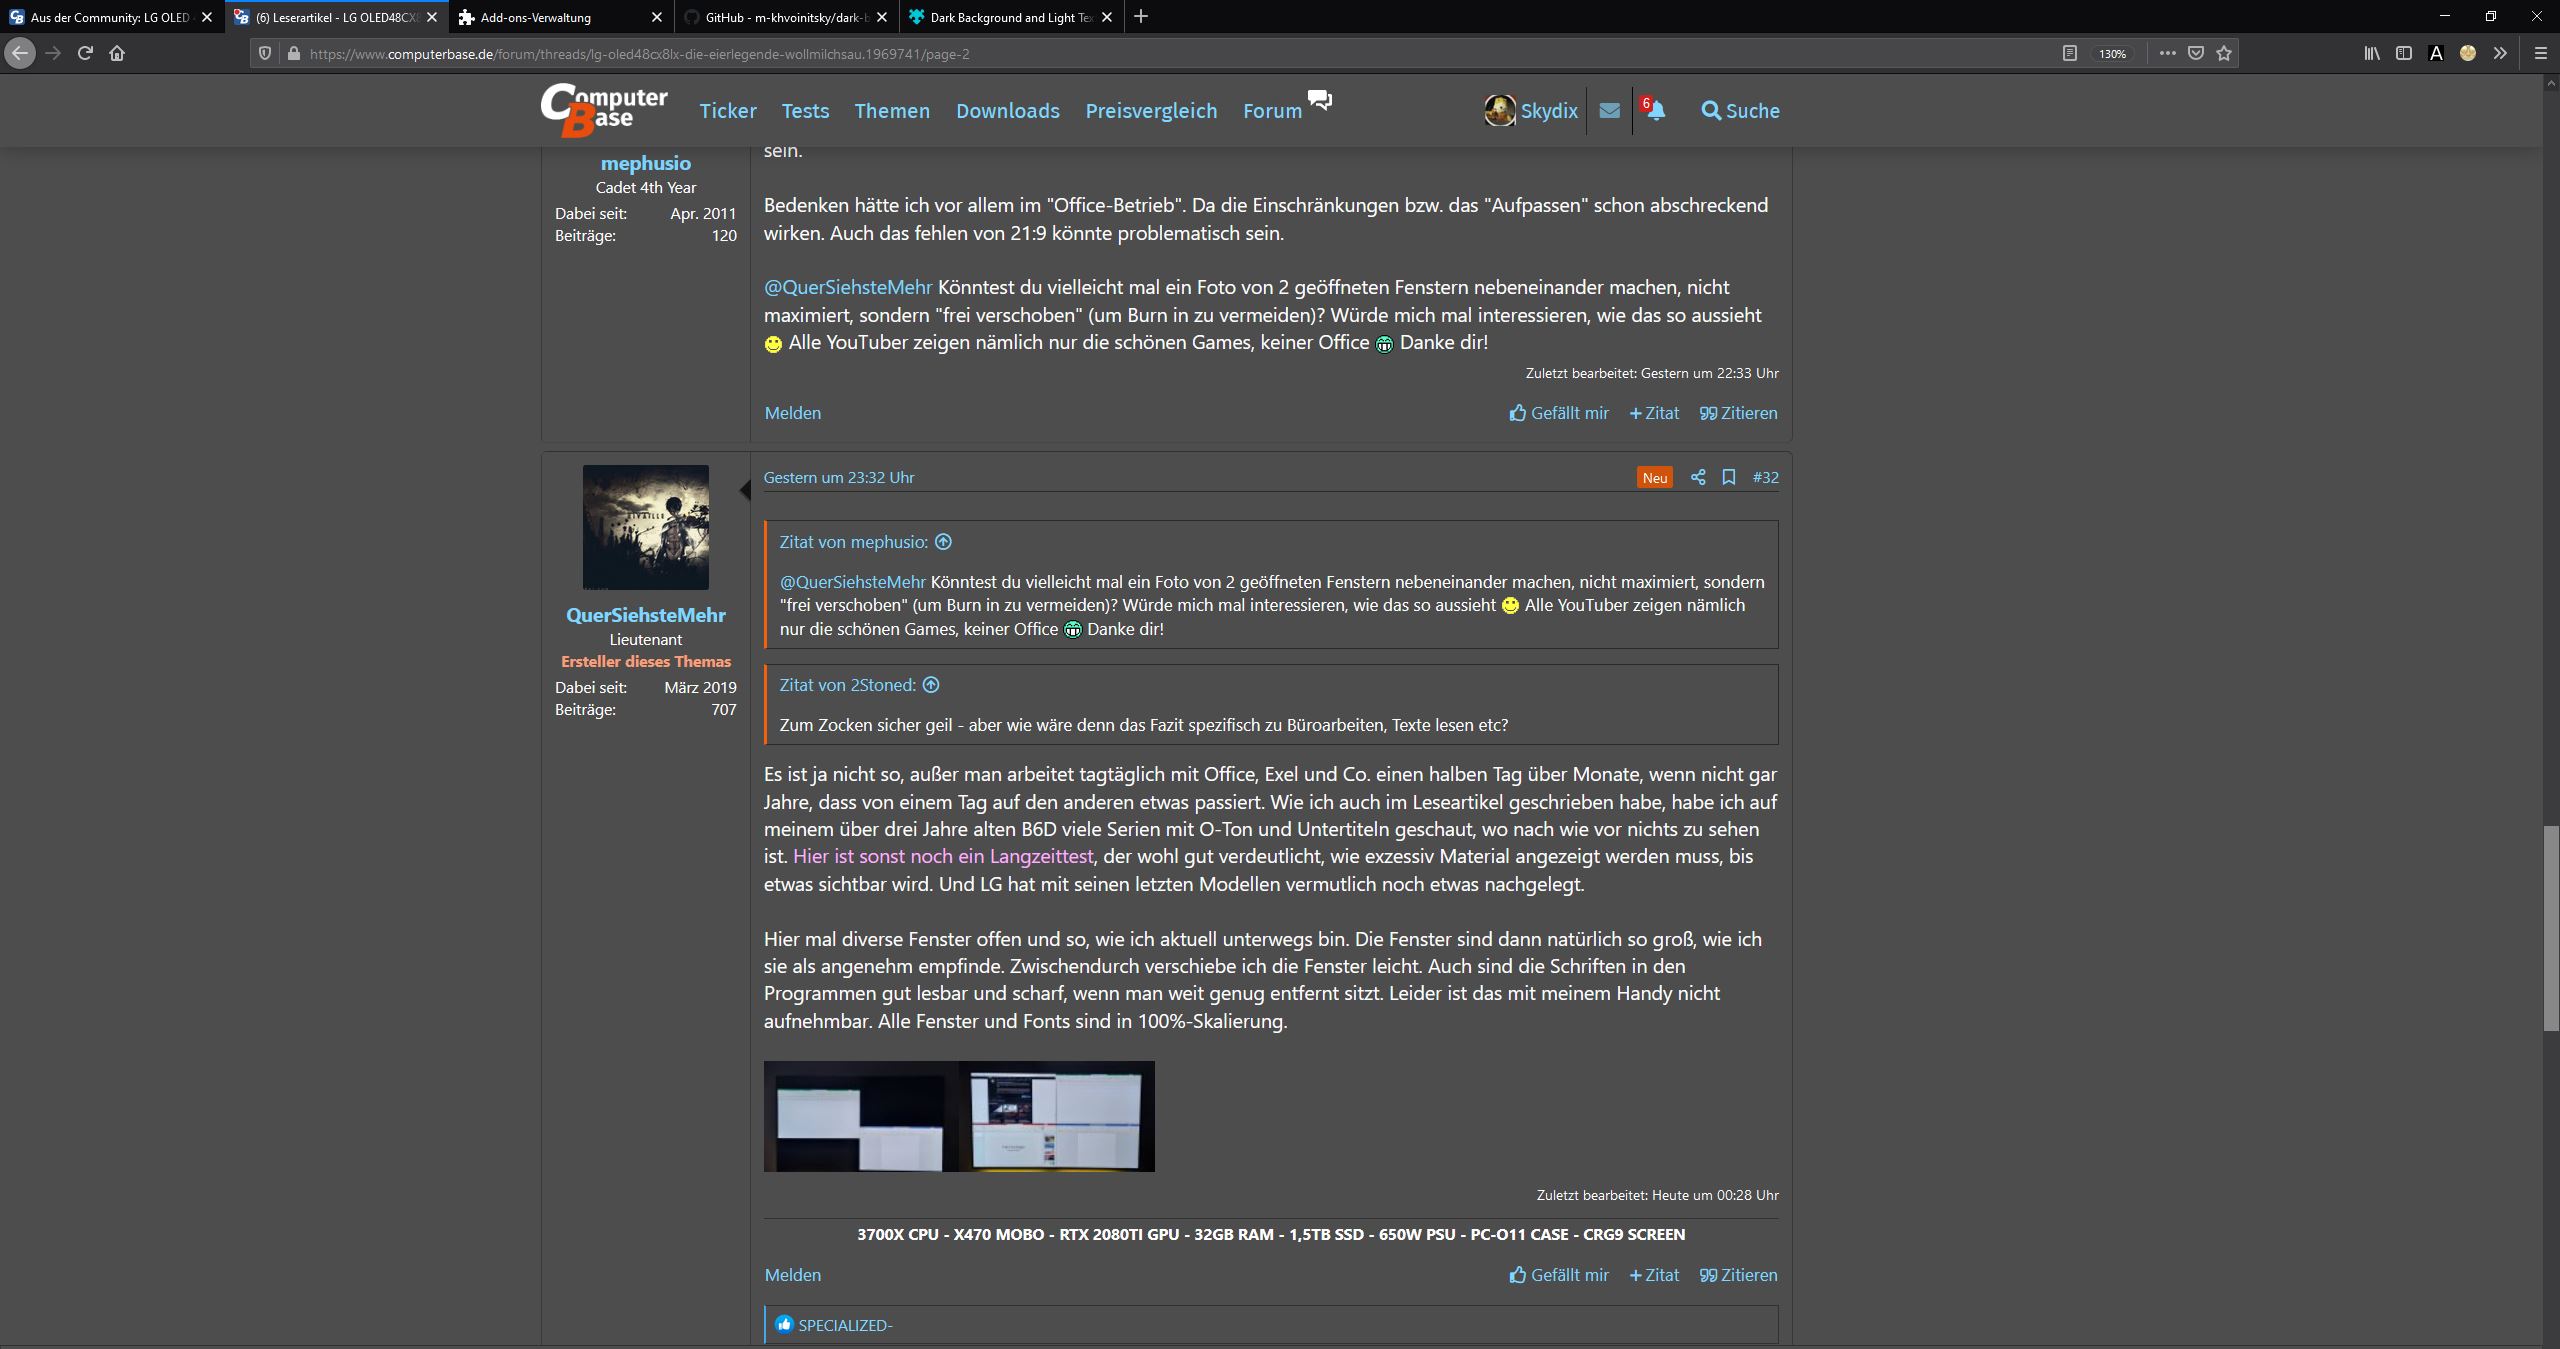Expand the toolbar overflow chevron
2560x1349 pixels.
click(x=2500, y=53)
